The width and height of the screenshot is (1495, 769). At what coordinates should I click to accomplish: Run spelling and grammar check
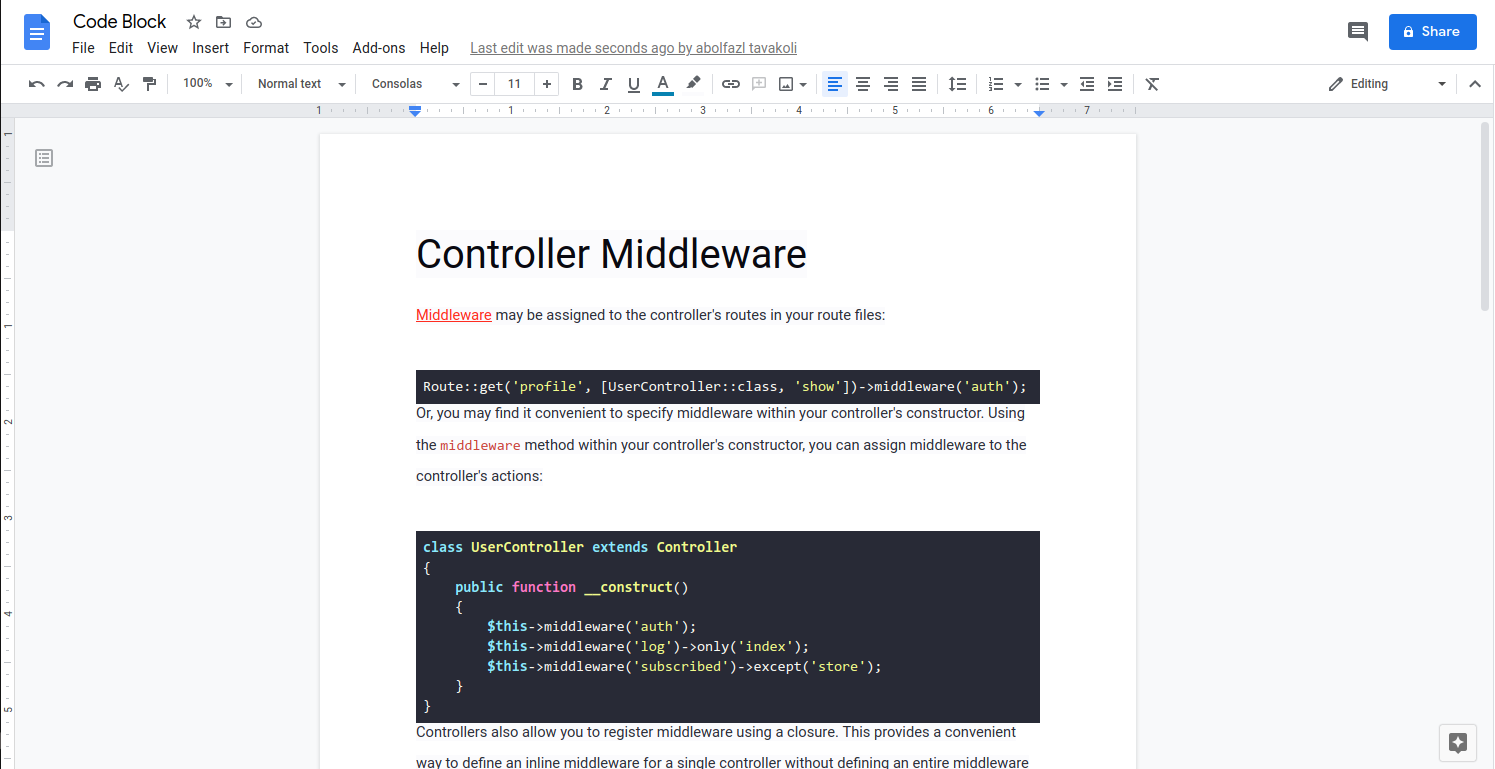tap(121, 84)
